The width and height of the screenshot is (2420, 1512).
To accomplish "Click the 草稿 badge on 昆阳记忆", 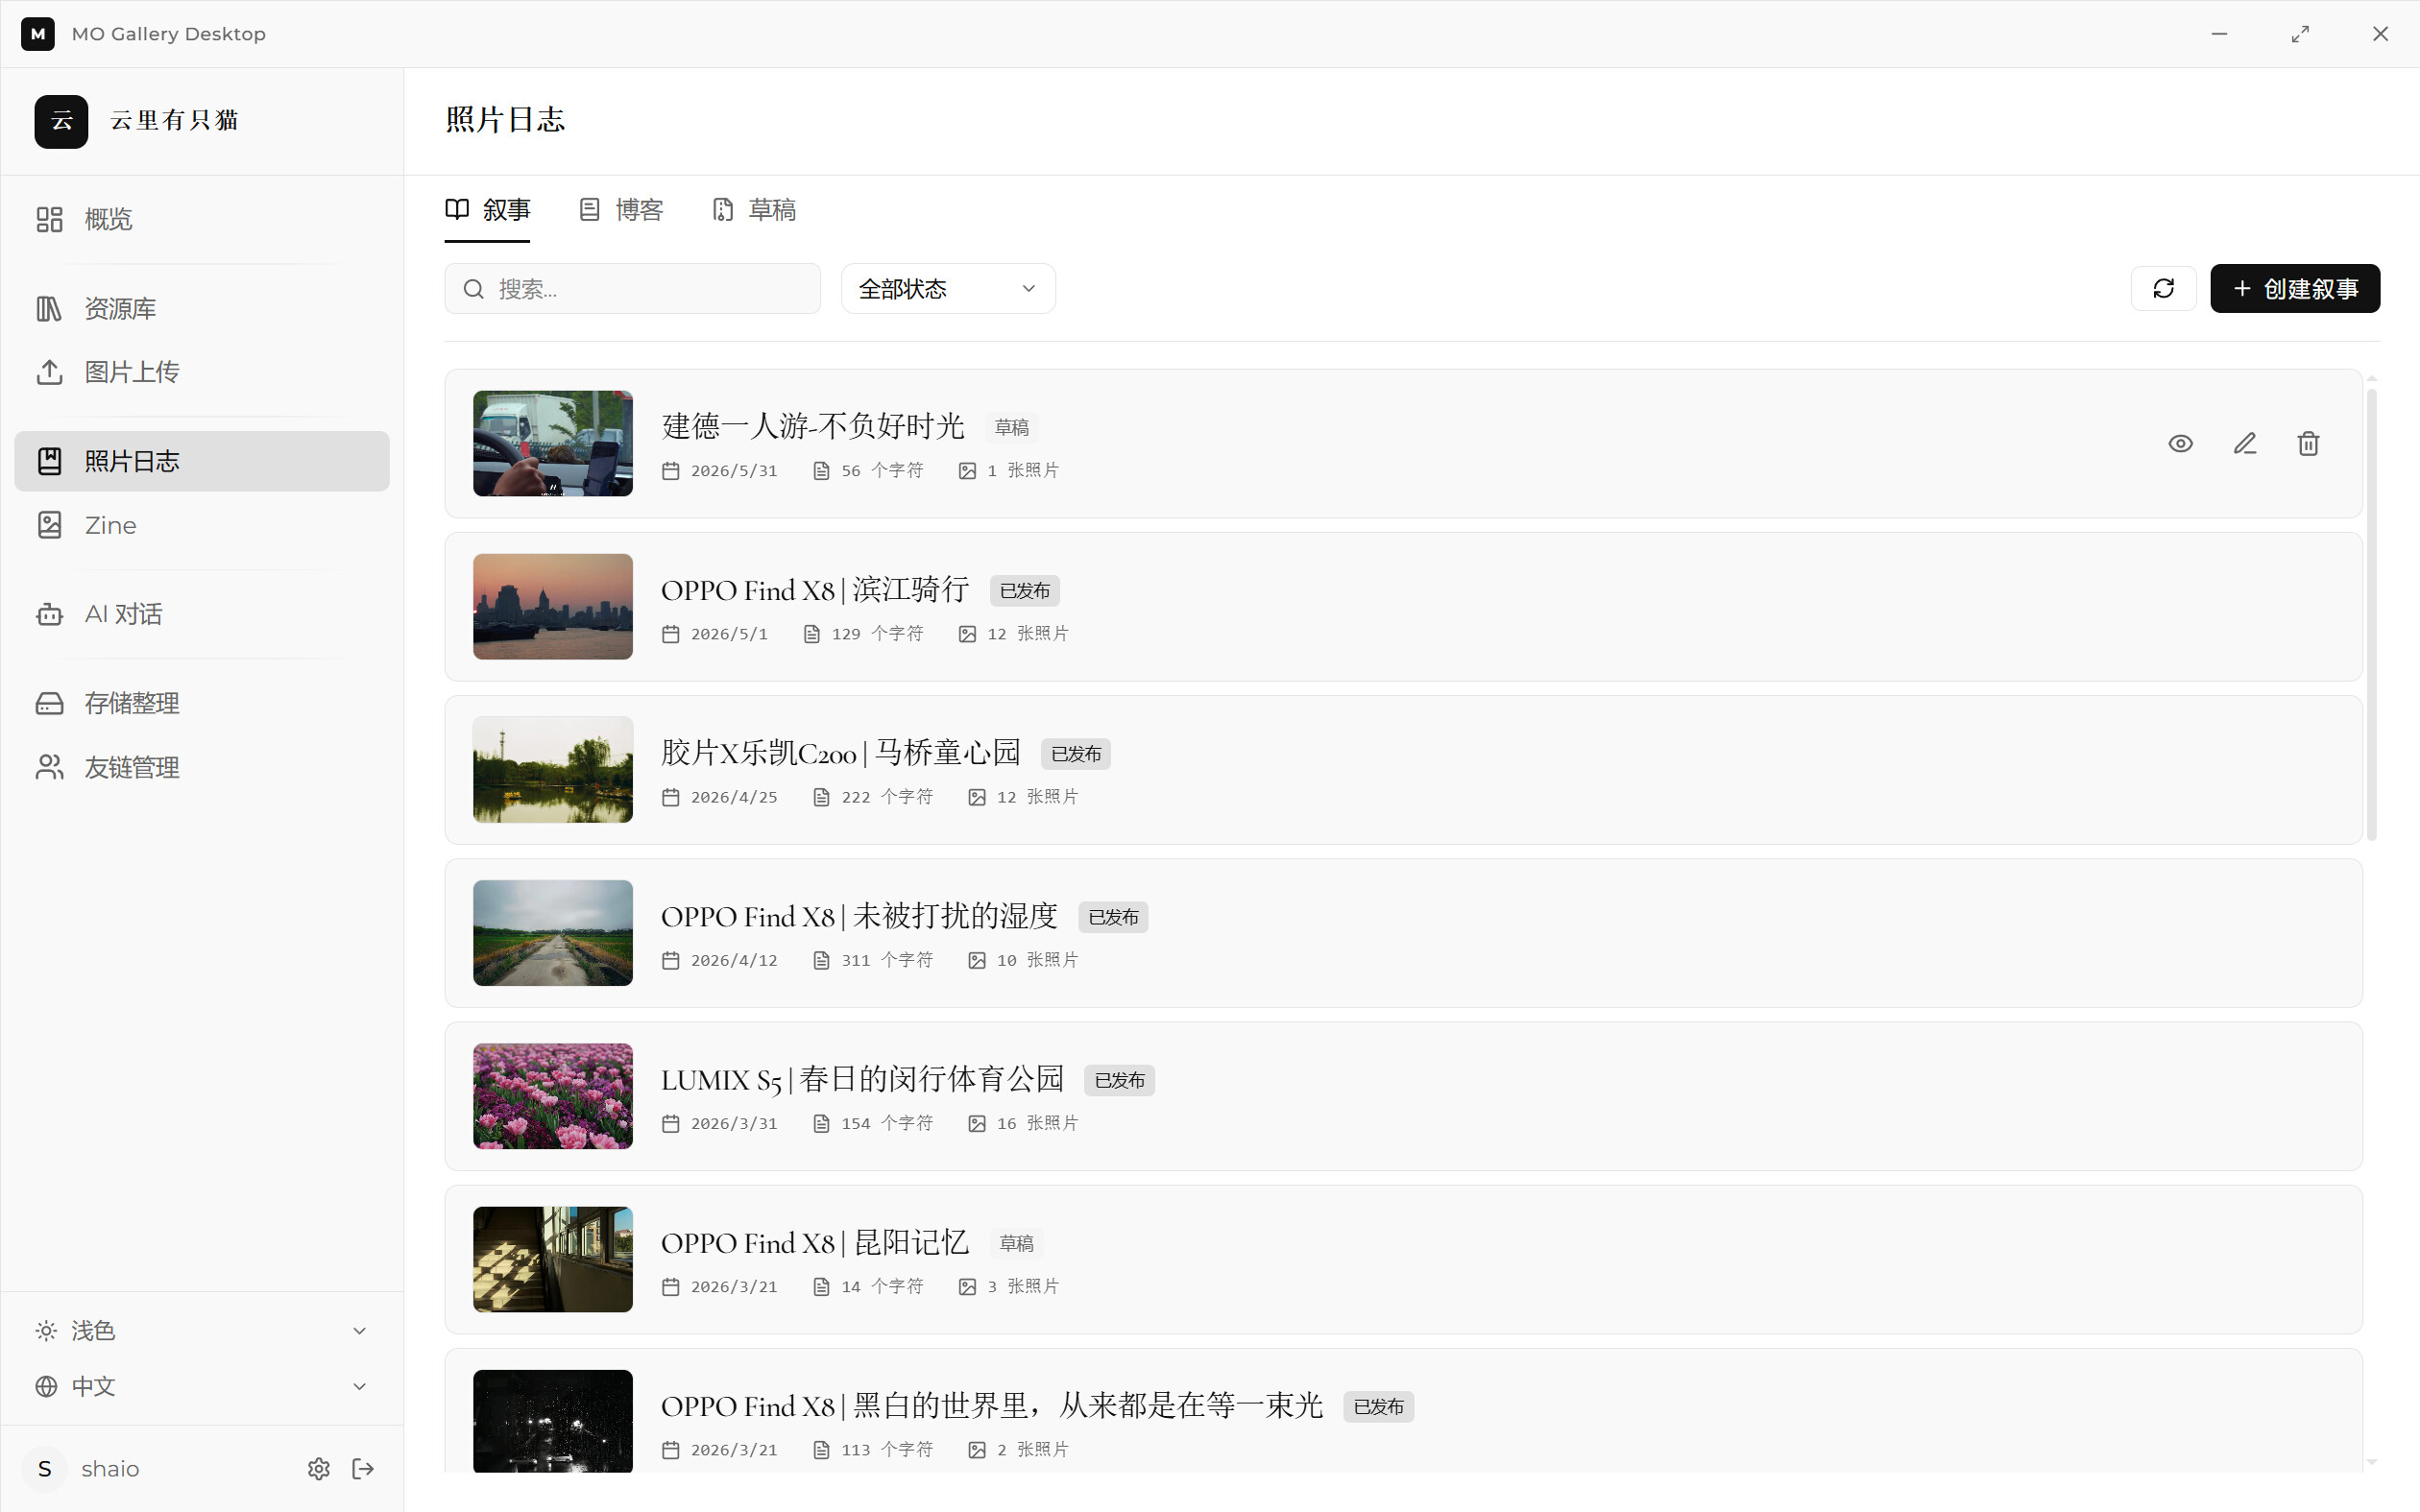I will coord(1016,1243).
